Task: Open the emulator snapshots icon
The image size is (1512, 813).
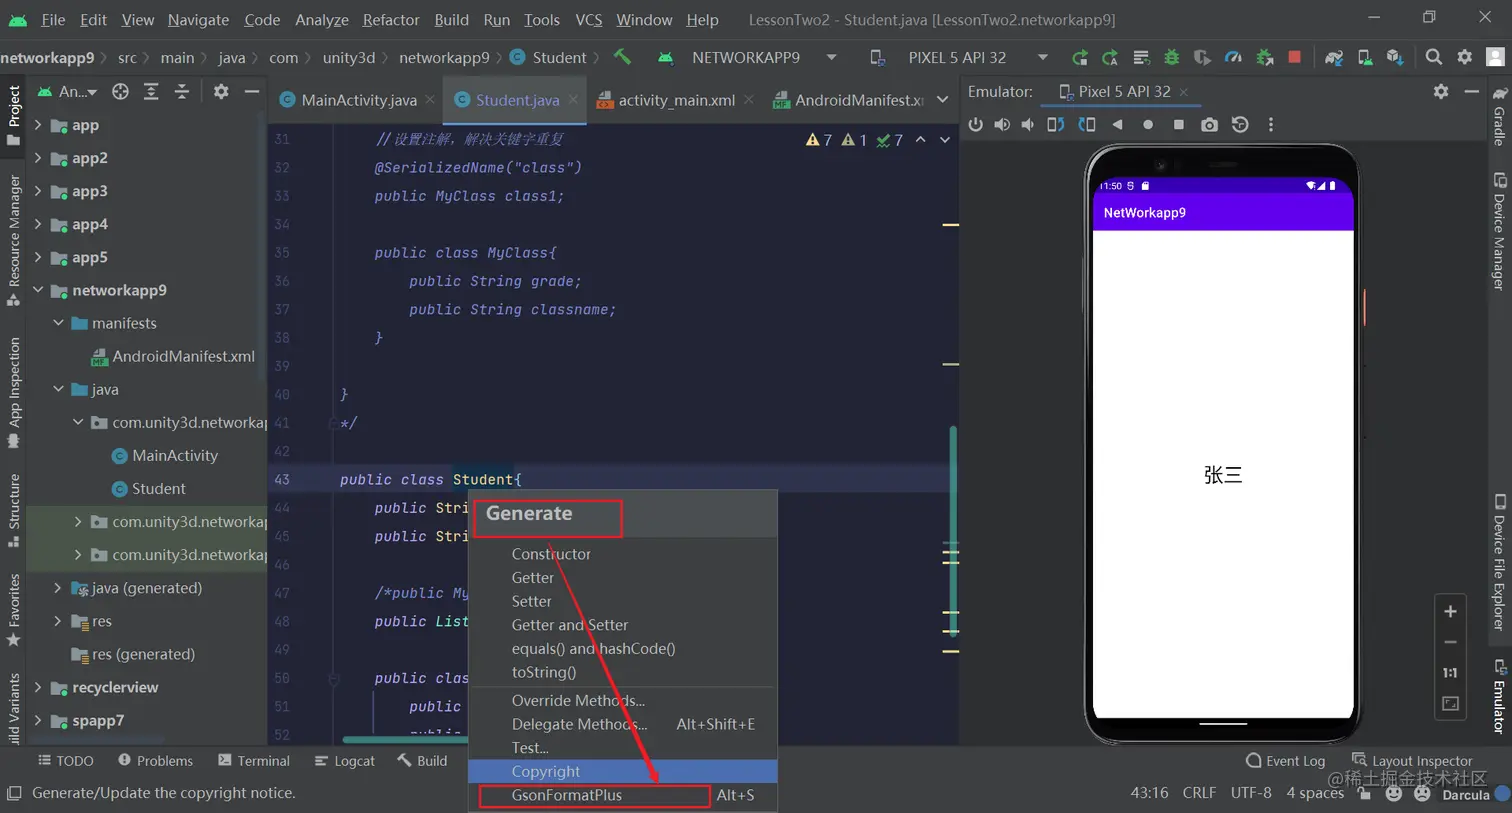Action: [x=1240, y=125]
